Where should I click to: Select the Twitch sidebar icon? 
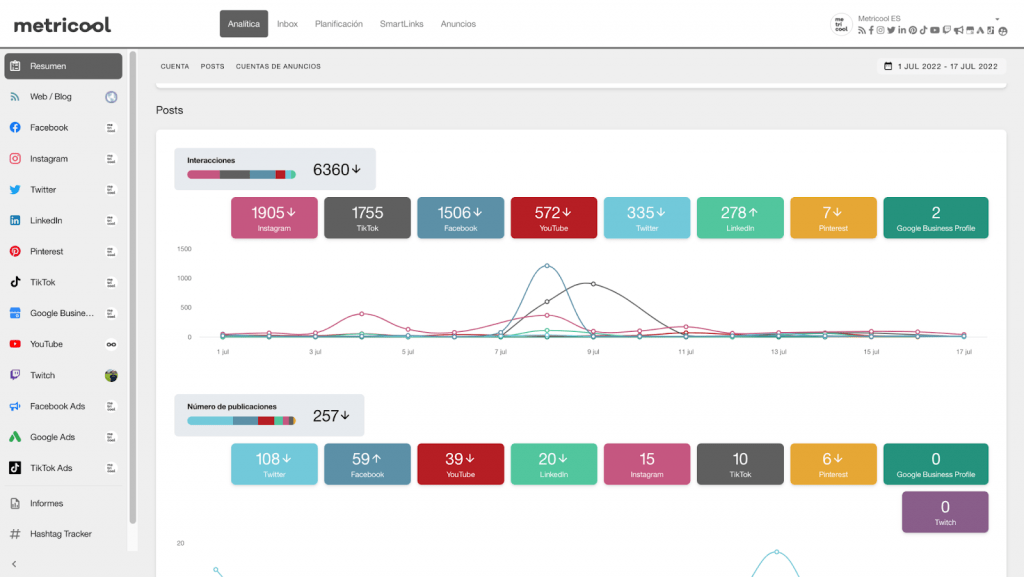(x=15, y=375)
